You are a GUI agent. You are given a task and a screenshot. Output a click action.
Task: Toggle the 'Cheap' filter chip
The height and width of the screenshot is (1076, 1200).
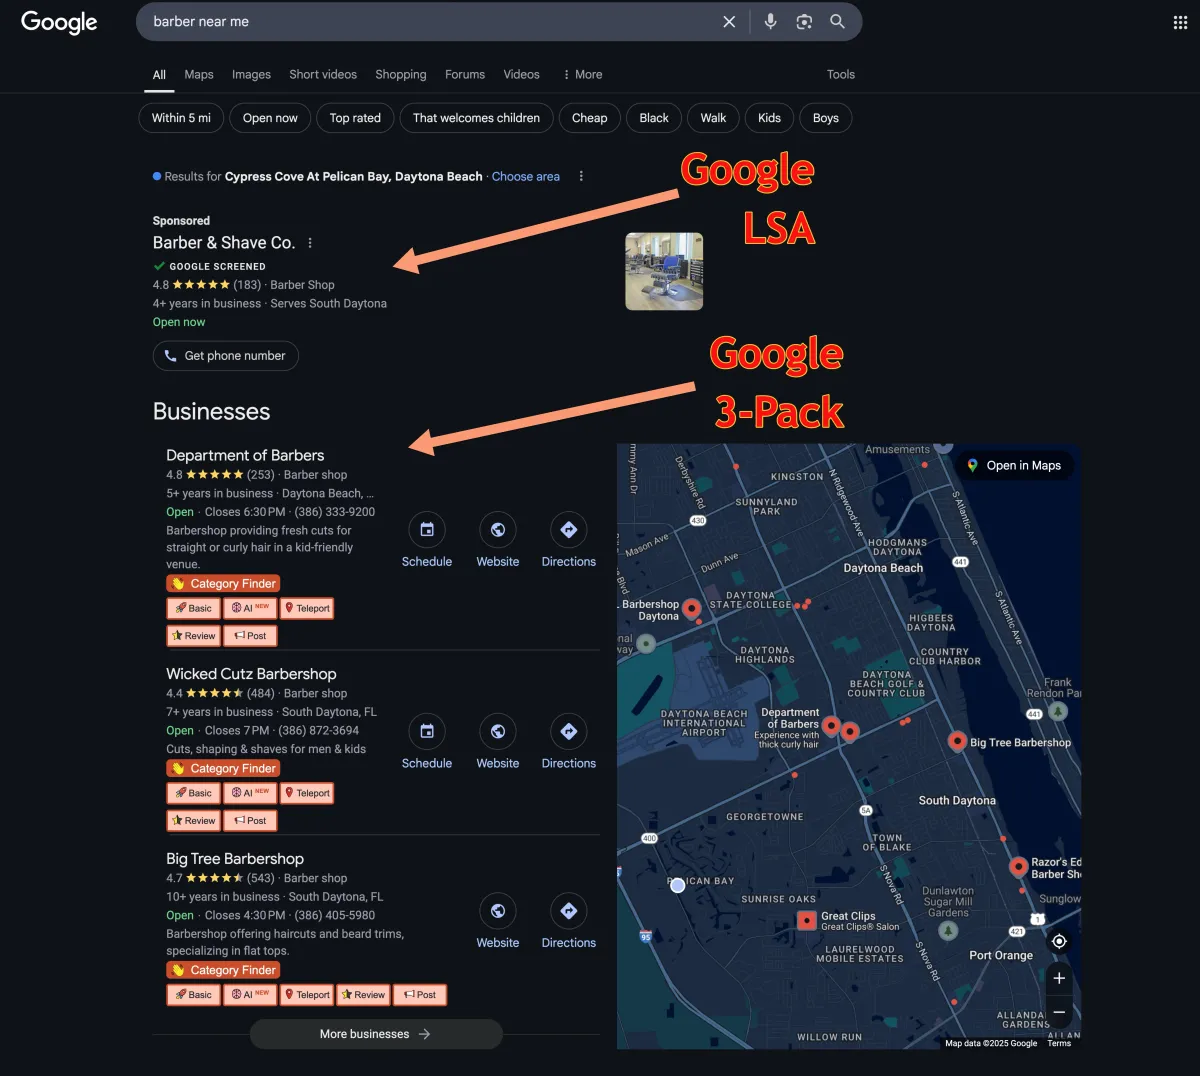(590, 118)
